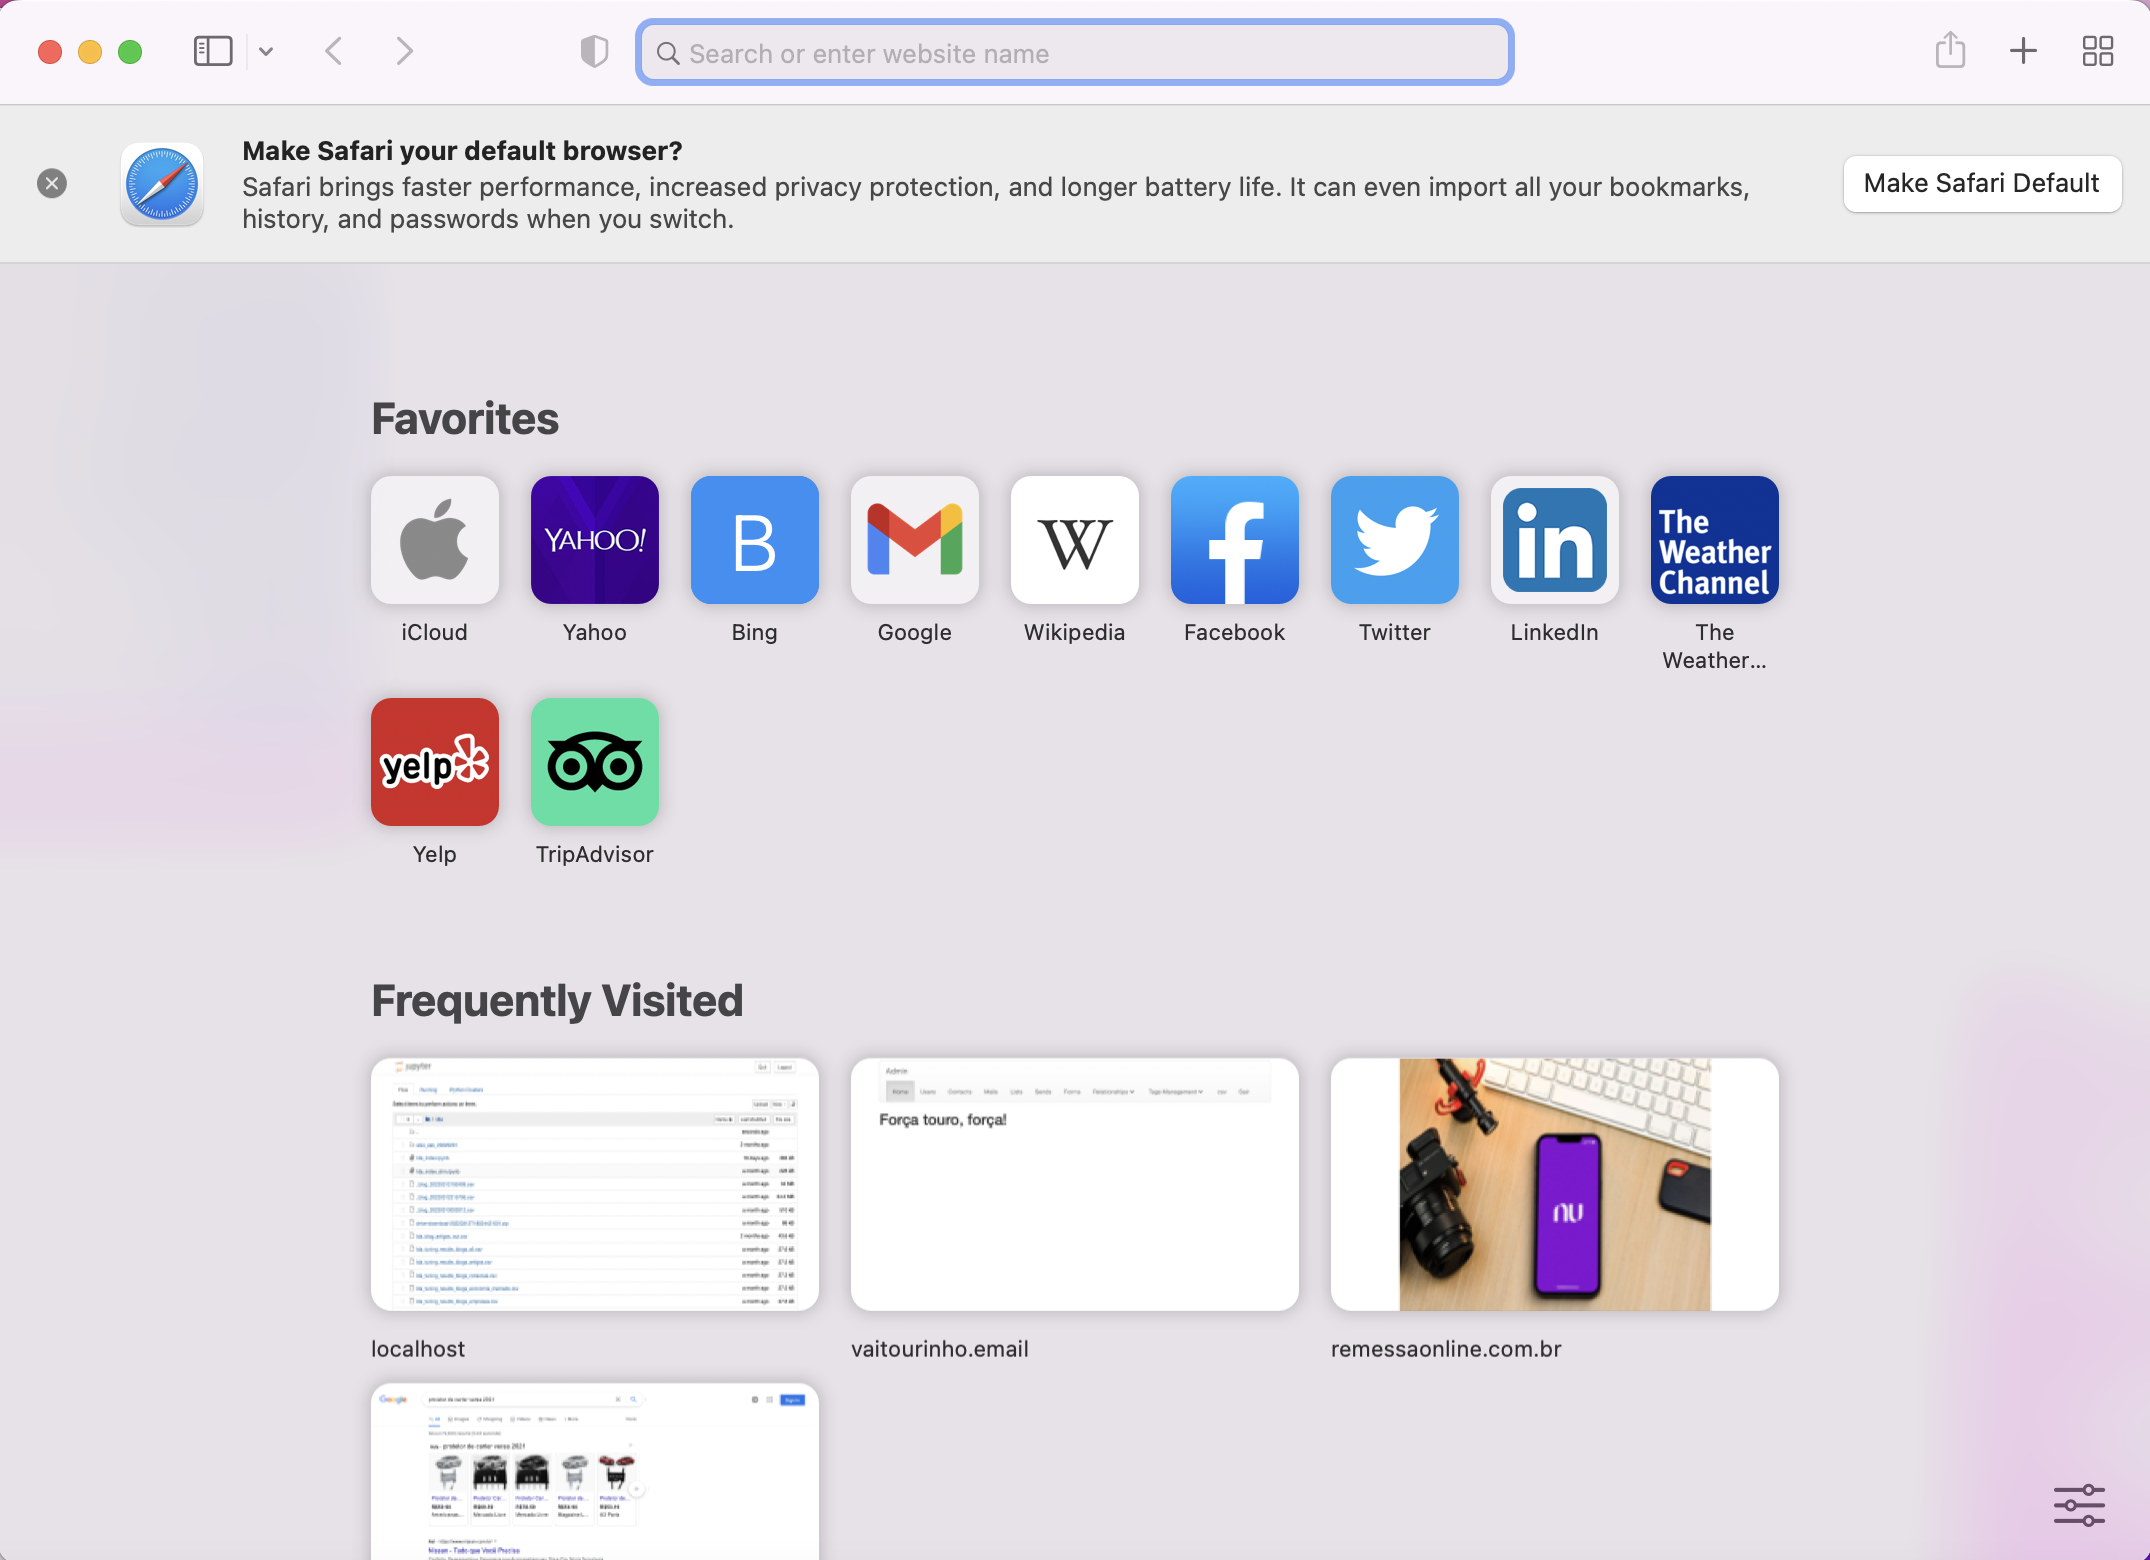Dismiss Make Safari default banner
Image resolution: width=2150 pixels, height=1560 pixels.
click(52, 184)
